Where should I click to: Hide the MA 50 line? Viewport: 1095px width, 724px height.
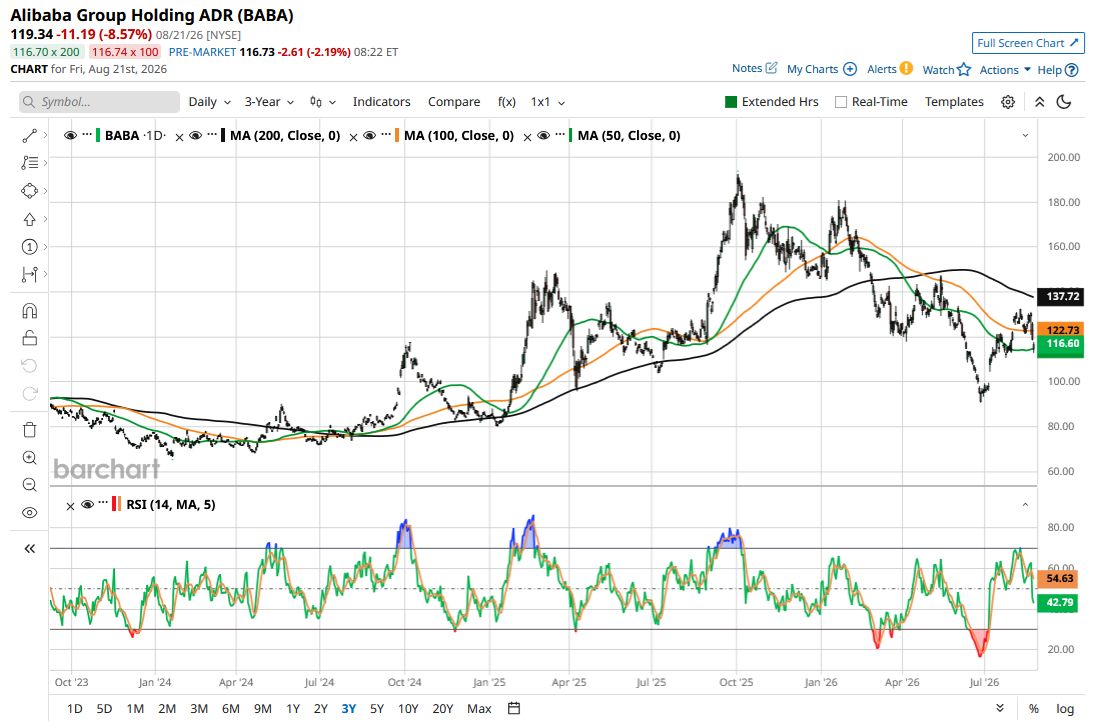543,135
